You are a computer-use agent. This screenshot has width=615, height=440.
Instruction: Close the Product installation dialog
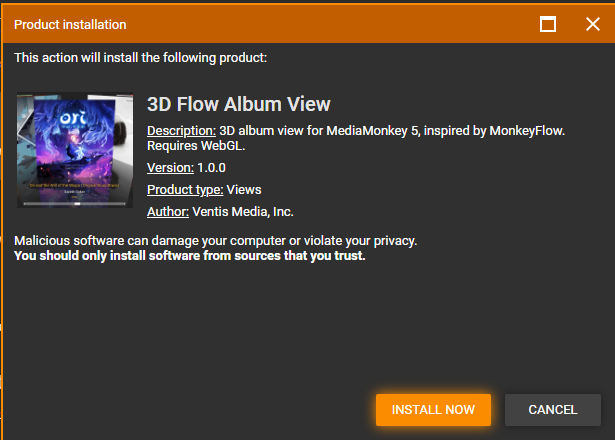592,24
